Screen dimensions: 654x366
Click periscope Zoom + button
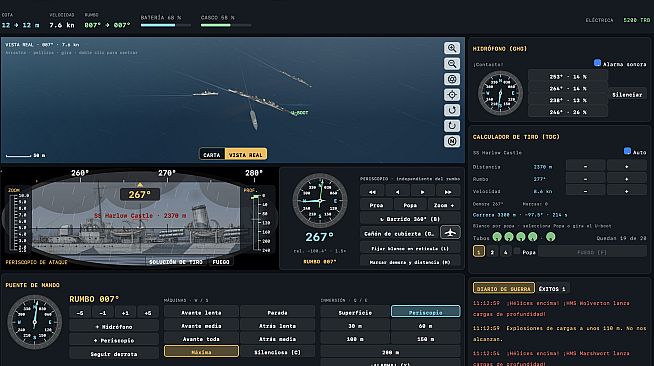click(x=444, y=205)
